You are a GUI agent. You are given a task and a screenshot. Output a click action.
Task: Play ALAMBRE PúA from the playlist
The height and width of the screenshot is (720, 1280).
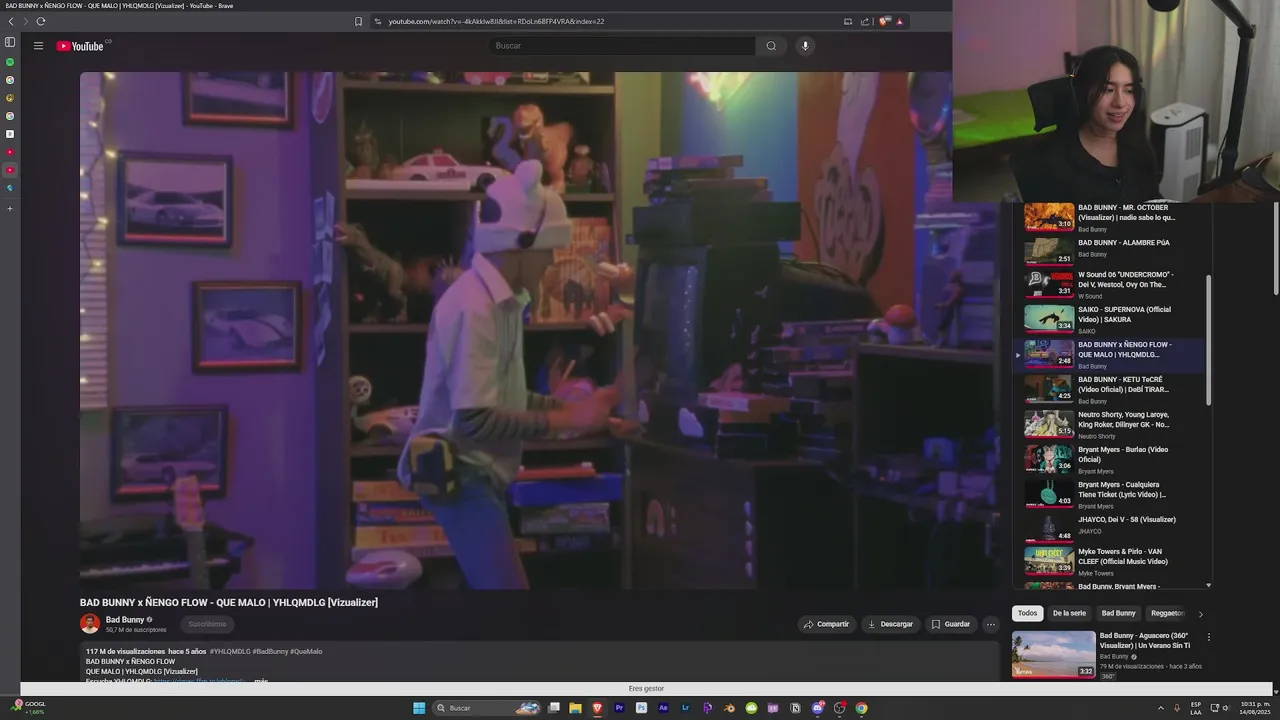1110,249
